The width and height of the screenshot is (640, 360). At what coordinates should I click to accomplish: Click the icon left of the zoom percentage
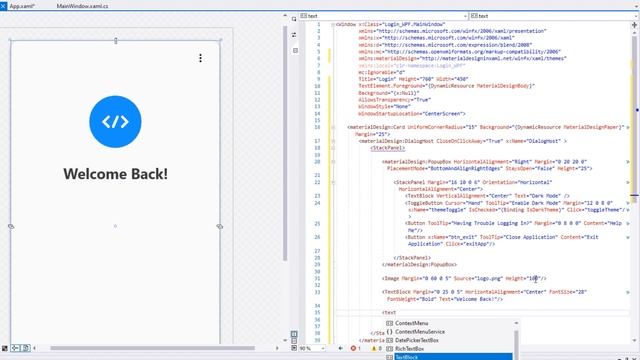pos(294,348)
